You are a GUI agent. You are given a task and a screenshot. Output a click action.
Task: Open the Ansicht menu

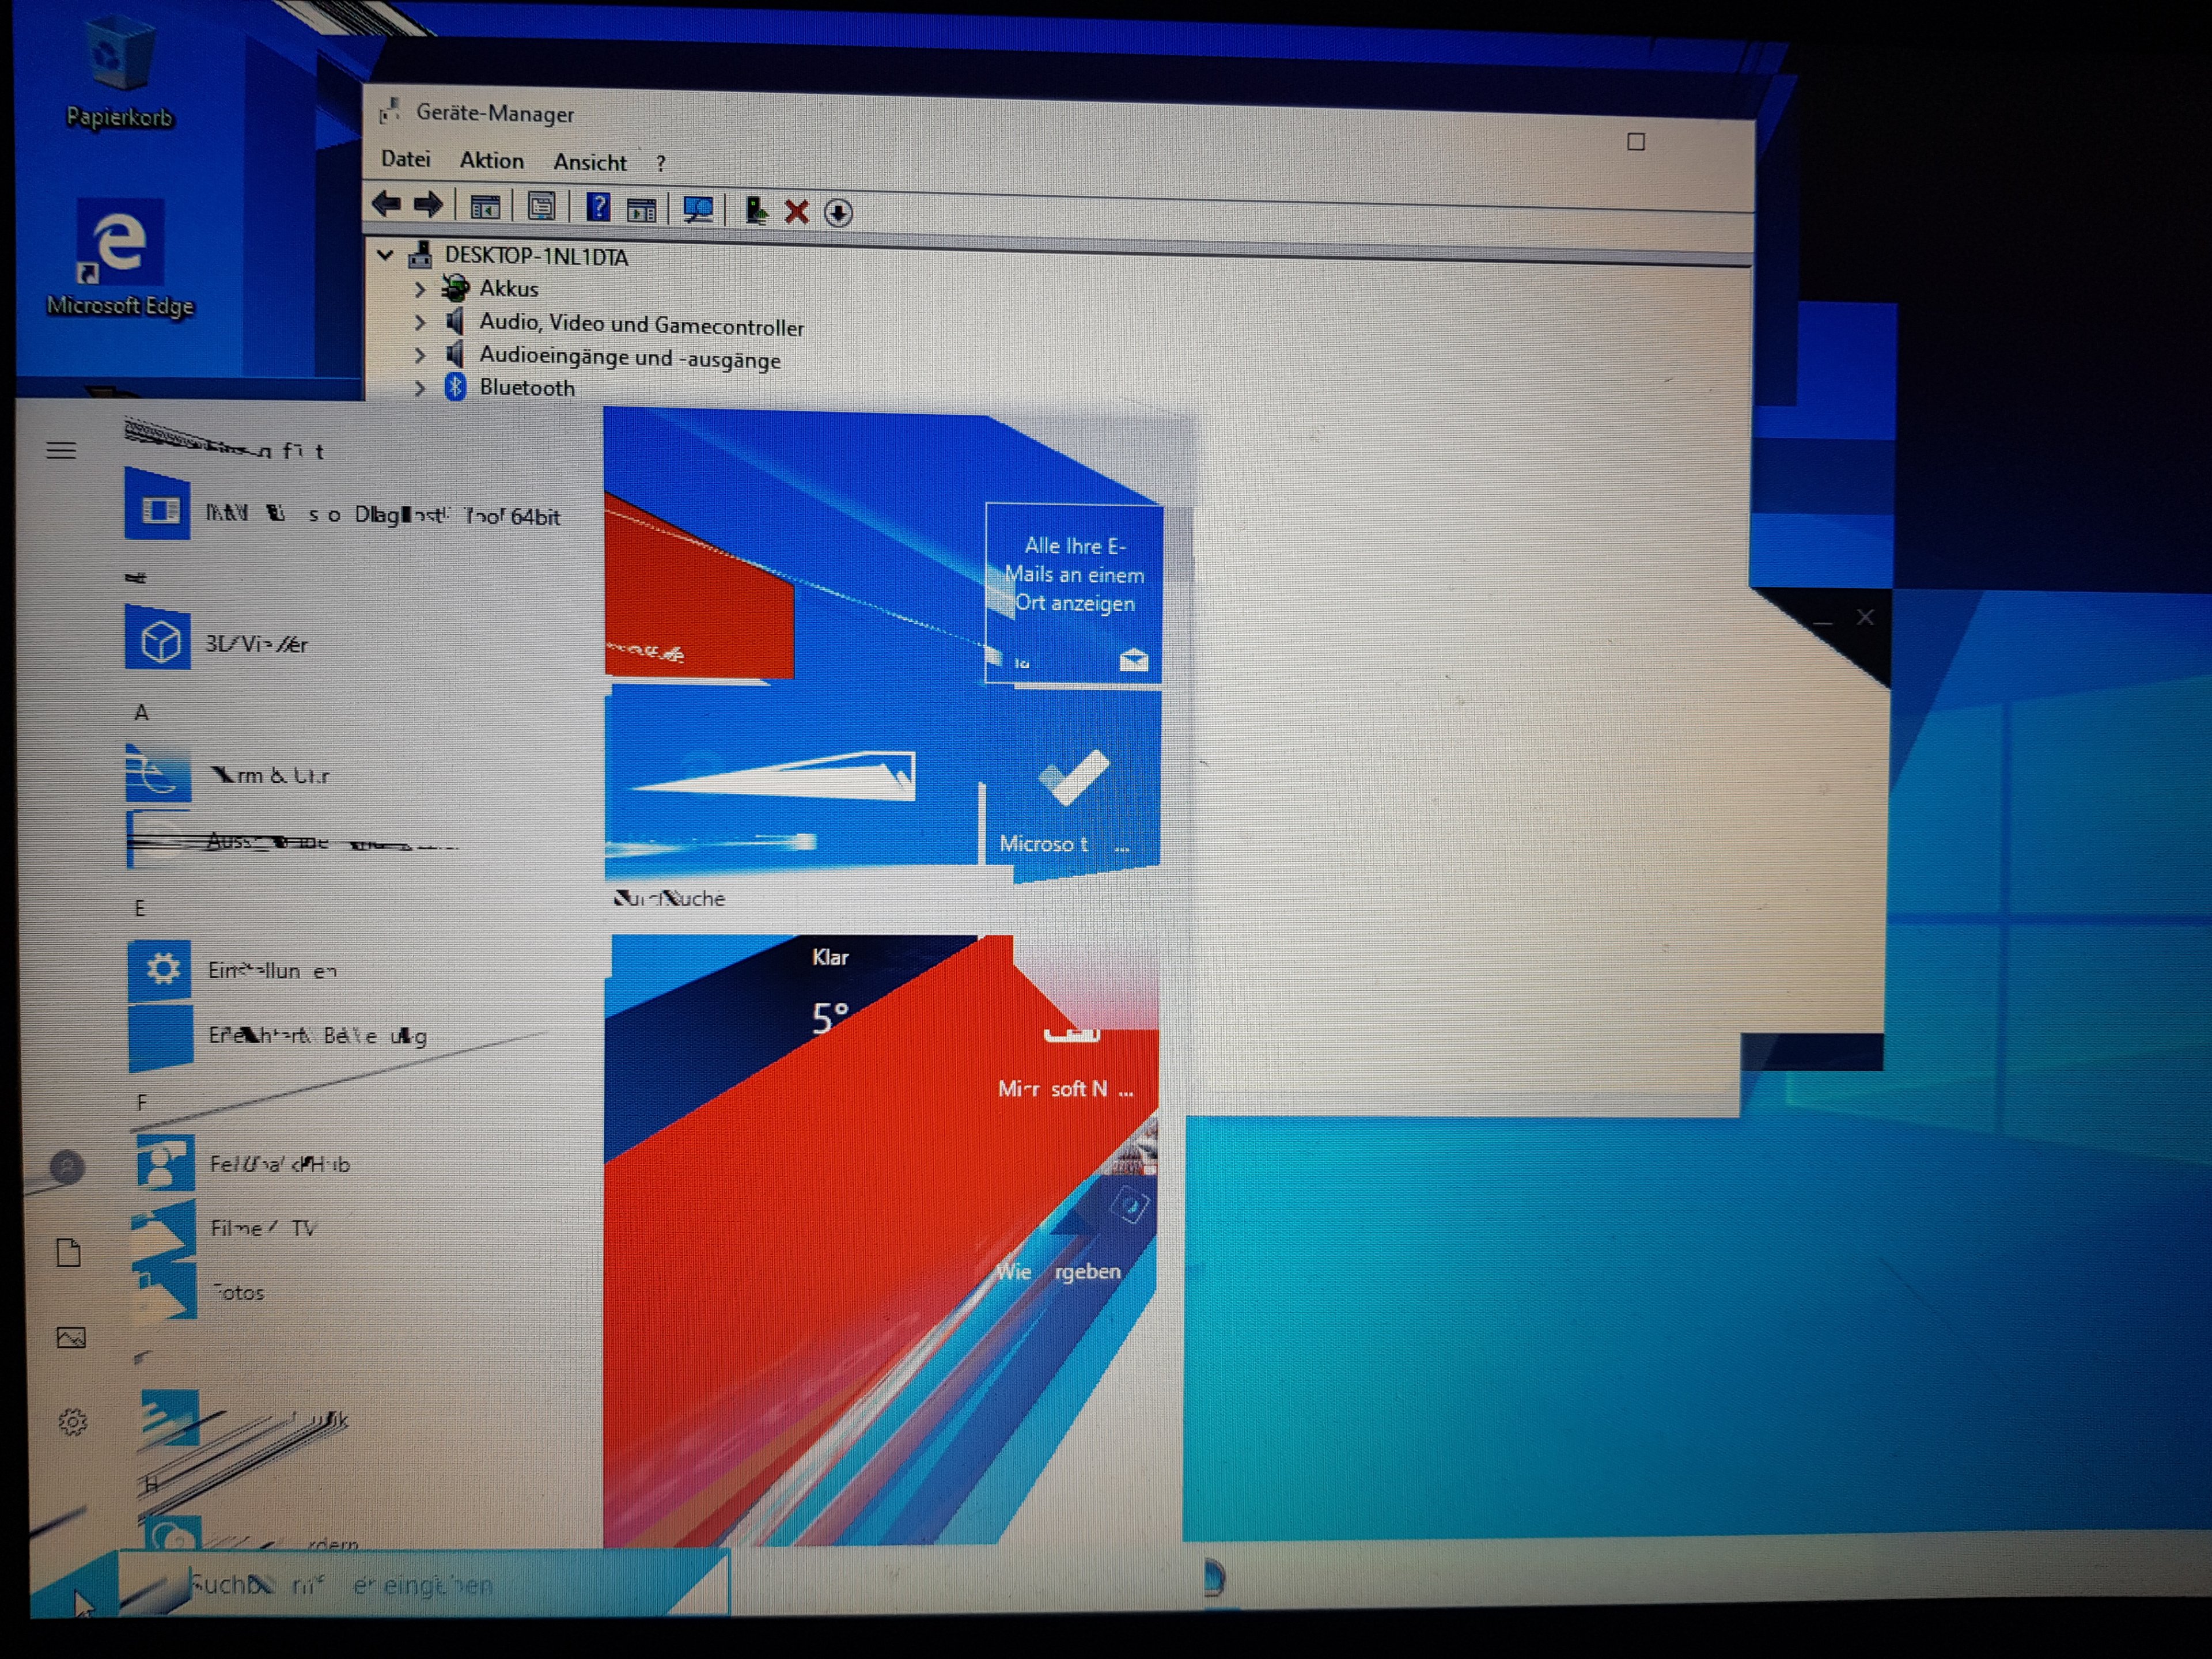pyautogui.click(x=590, y=162)
